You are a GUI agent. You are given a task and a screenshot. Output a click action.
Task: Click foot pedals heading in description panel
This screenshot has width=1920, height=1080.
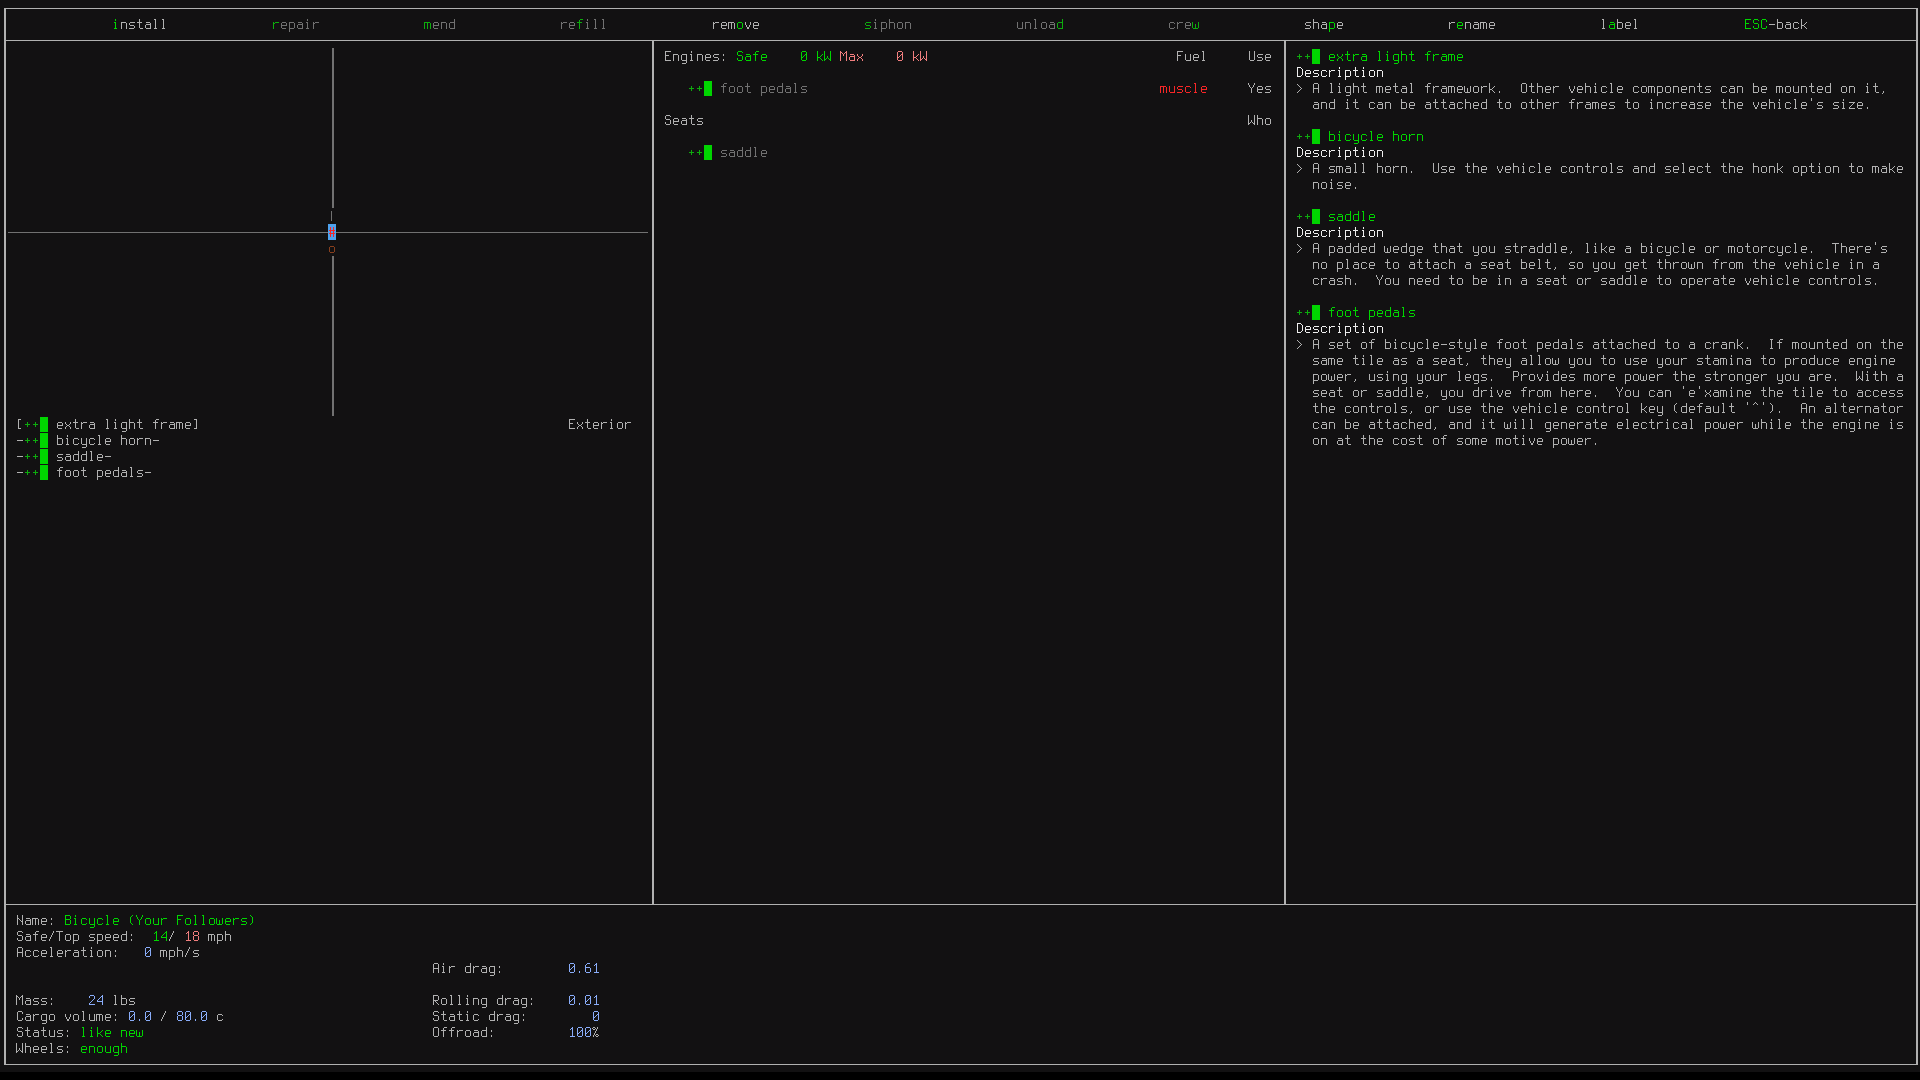point(1371,313)
